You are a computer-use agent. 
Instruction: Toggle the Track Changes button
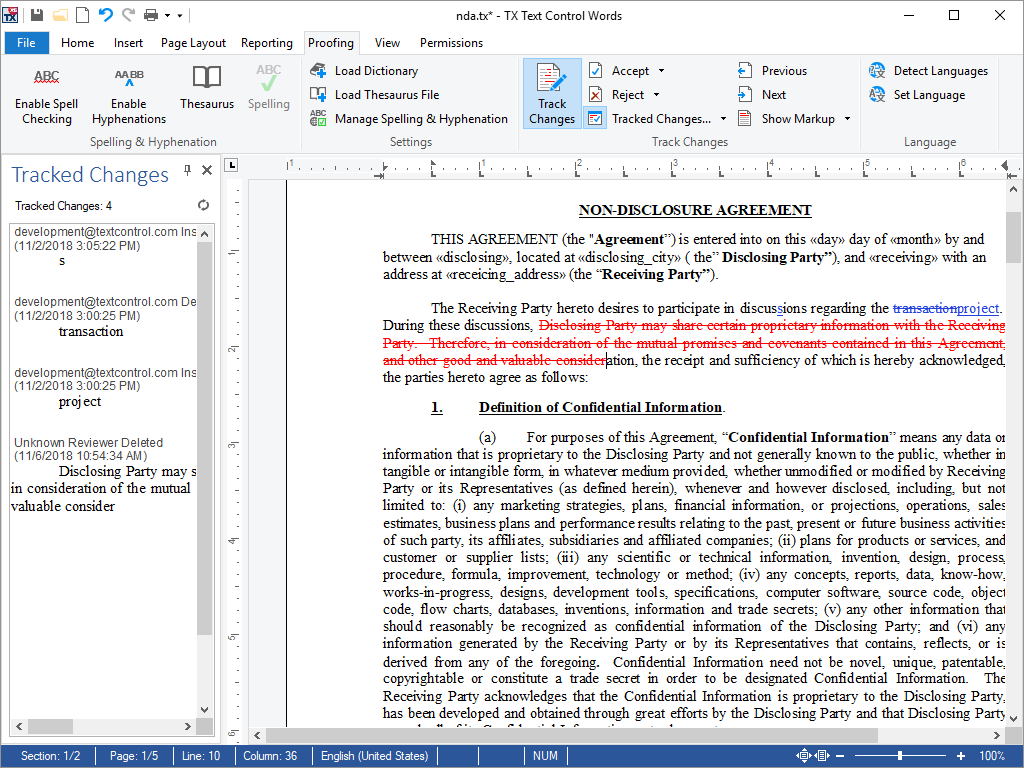tap(552, 94)
